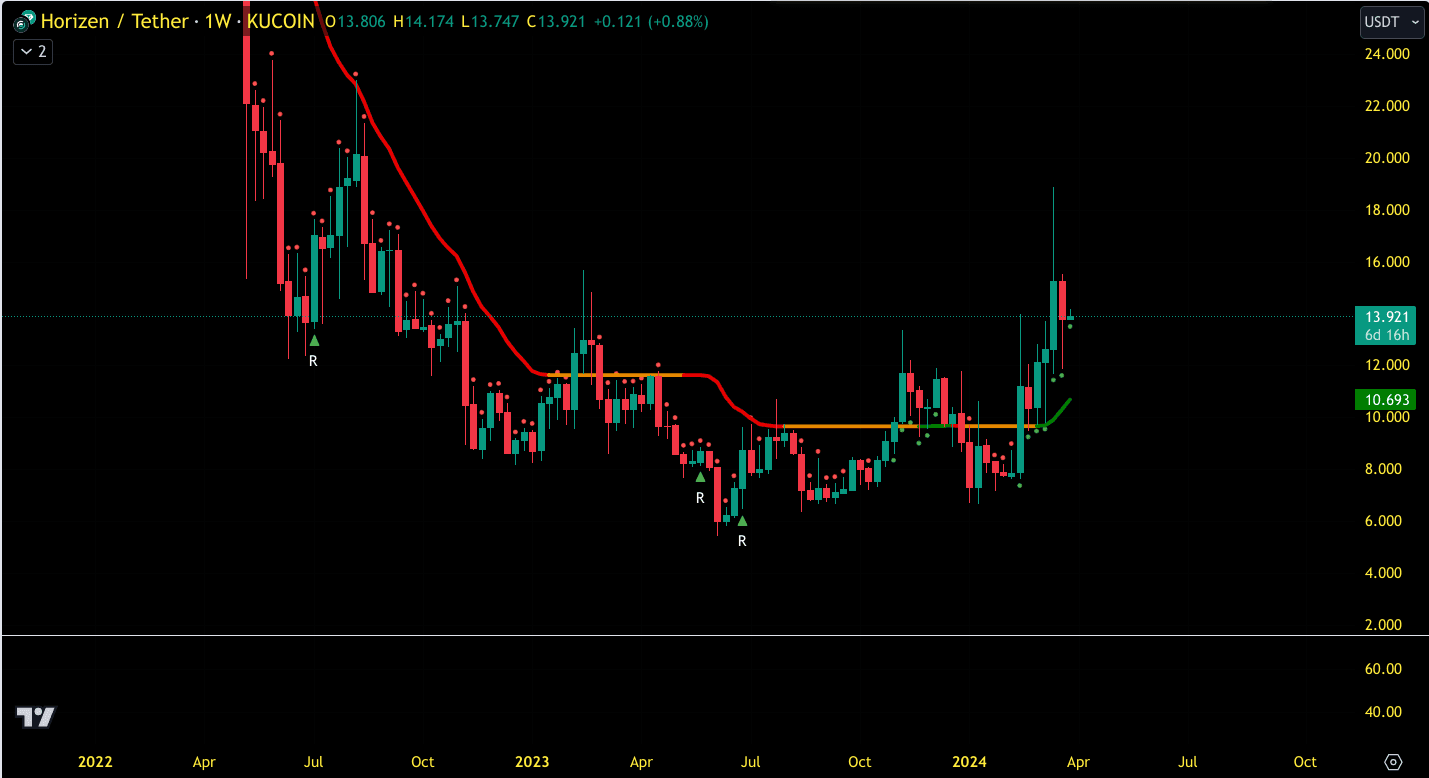Click the change value +0.121 (+0.88%)
This screenshot has width=1429, height=778.
coord(653,21)
